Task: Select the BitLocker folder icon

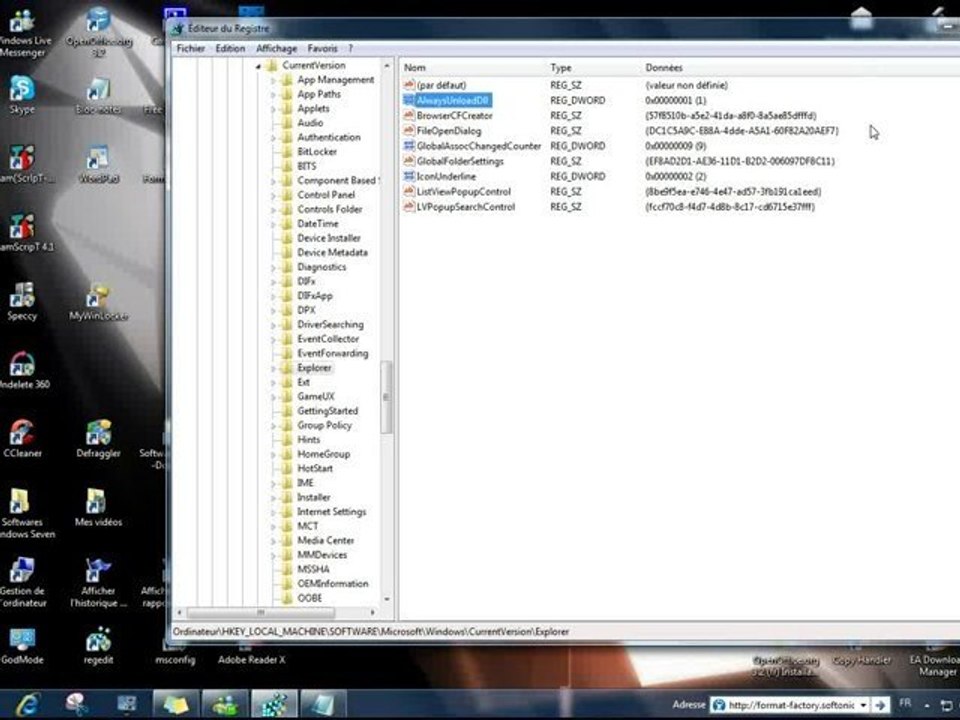Action: 287,152
